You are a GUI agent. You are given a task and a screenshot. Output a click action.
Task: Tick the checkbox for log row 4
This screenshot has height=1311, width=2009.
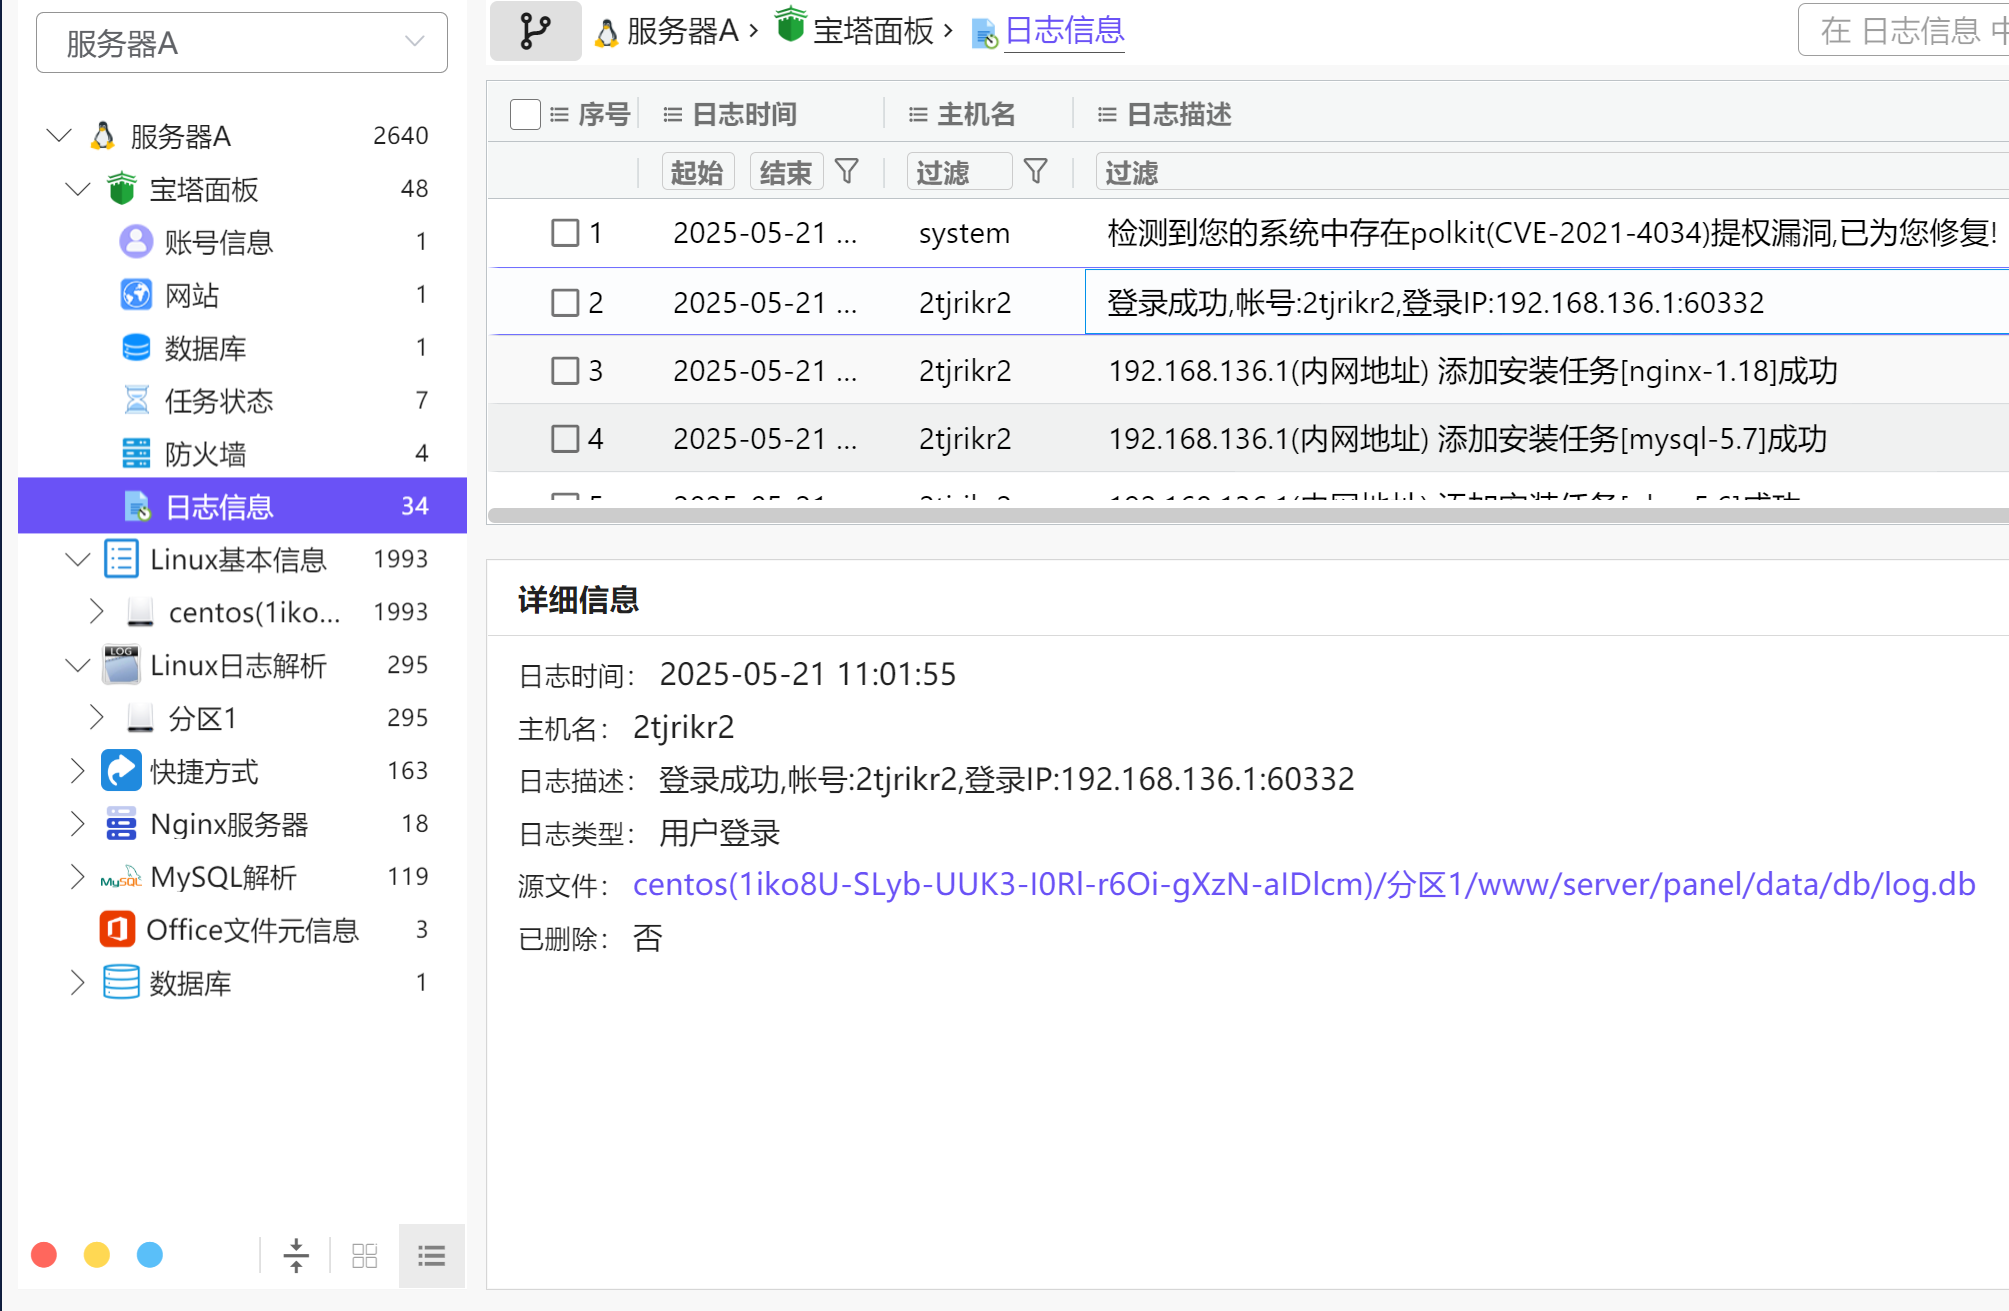click(x=565, y=438)
